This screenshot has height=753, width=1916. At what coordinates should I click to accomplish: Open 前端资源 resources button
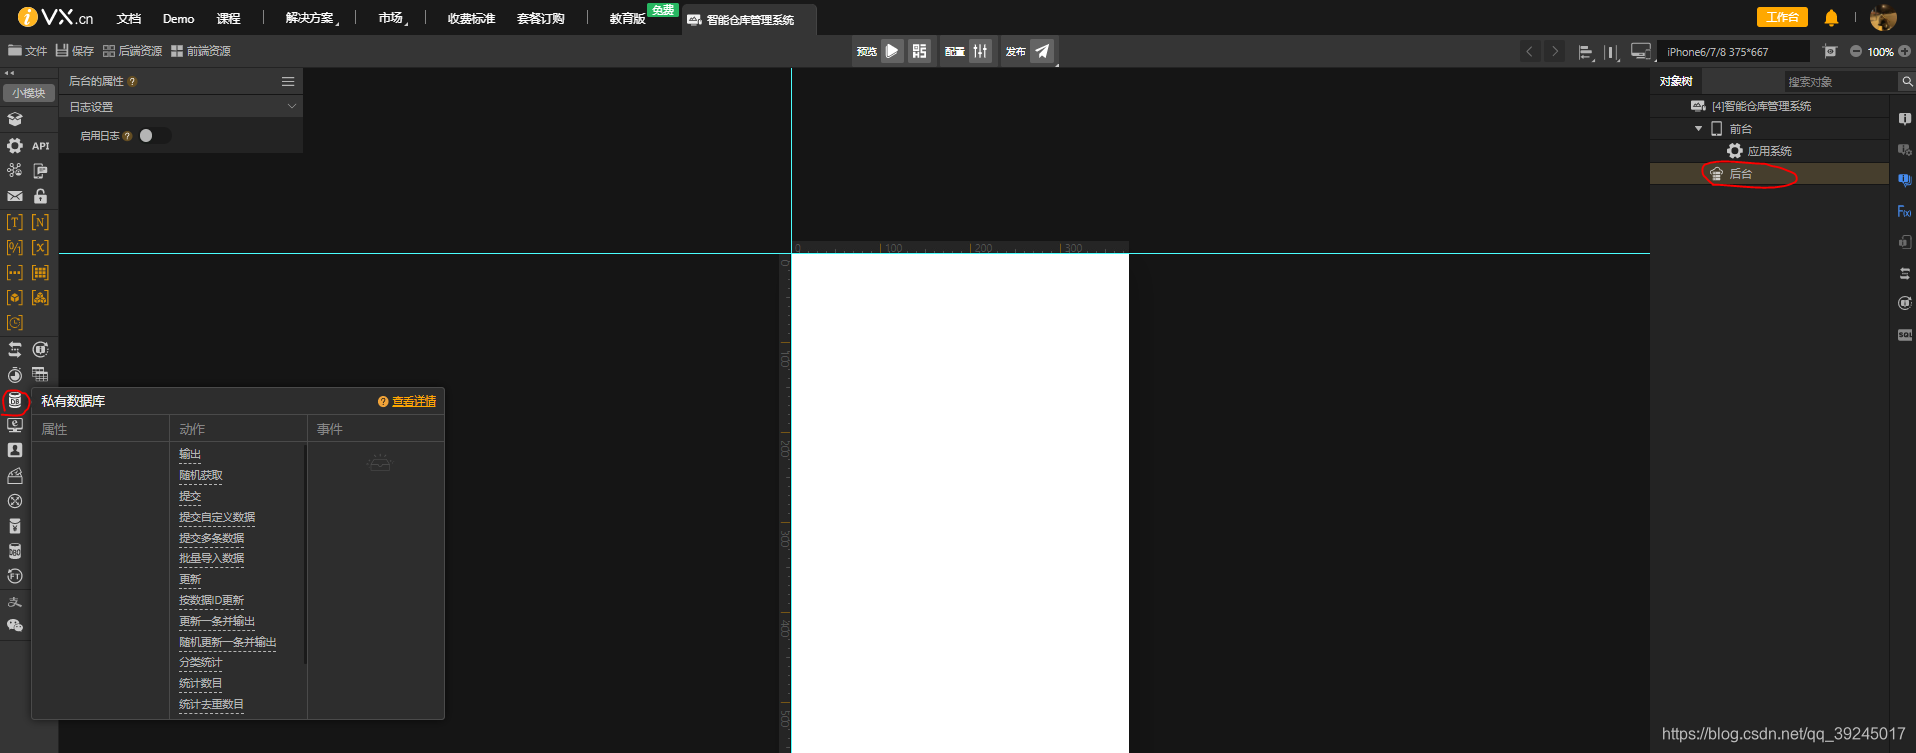tap(201, 51)
